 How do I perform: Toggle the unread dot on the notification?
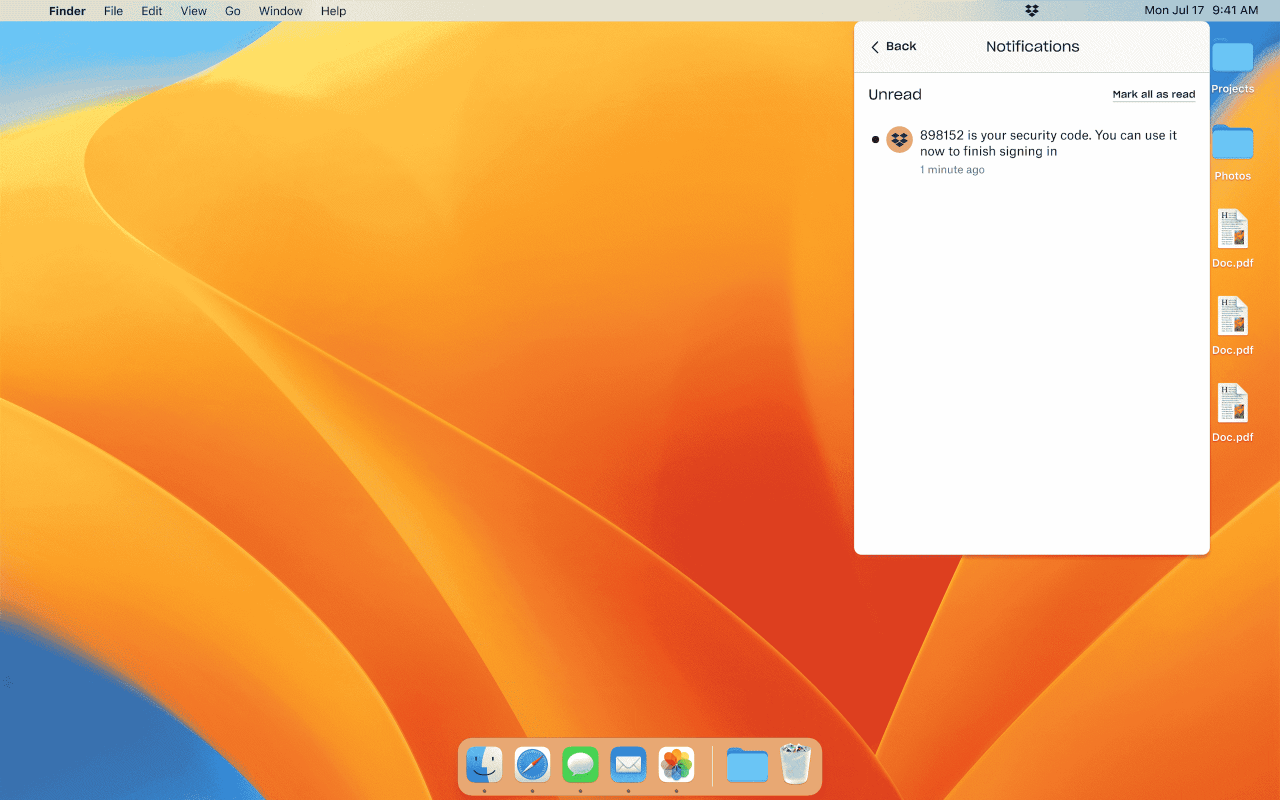tap(875, 139)
